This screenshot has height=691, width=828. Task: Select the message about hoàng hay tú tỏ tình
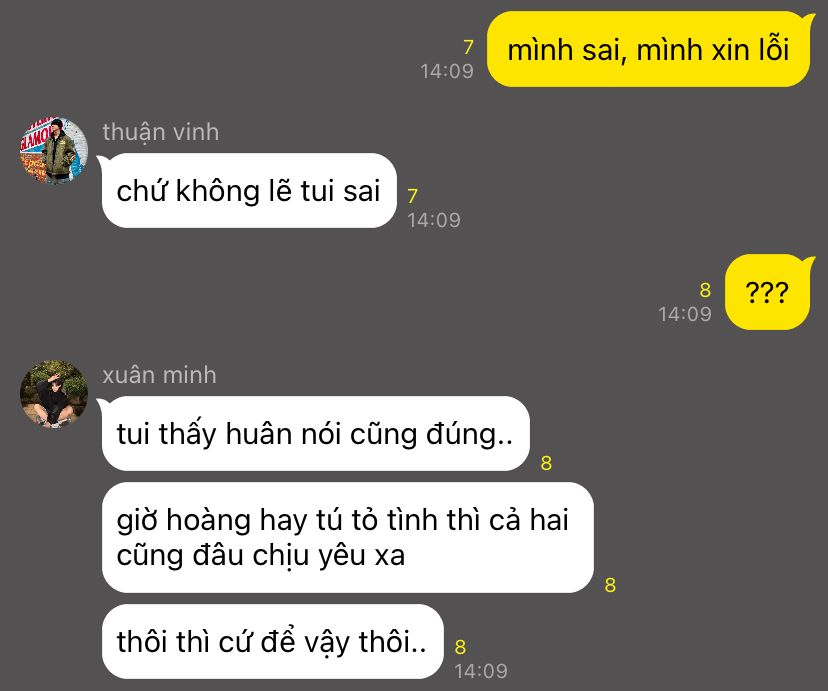click(347, 537)
